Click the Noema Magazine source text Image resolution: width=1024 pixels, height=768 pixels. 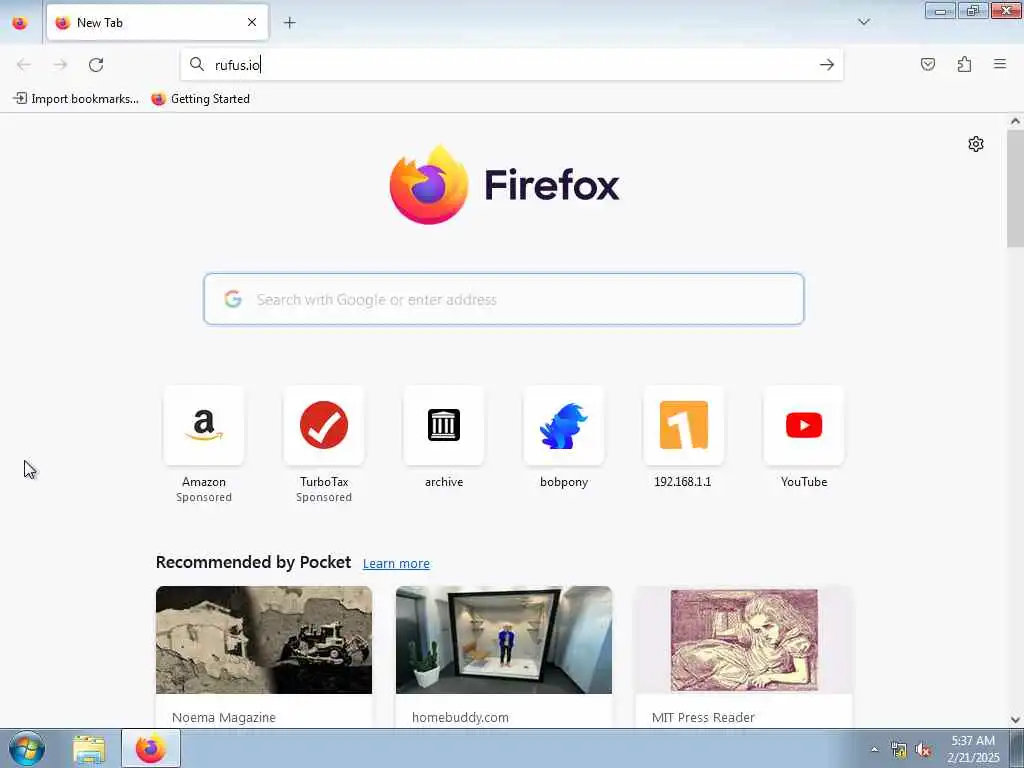click(x=223, y=717)
